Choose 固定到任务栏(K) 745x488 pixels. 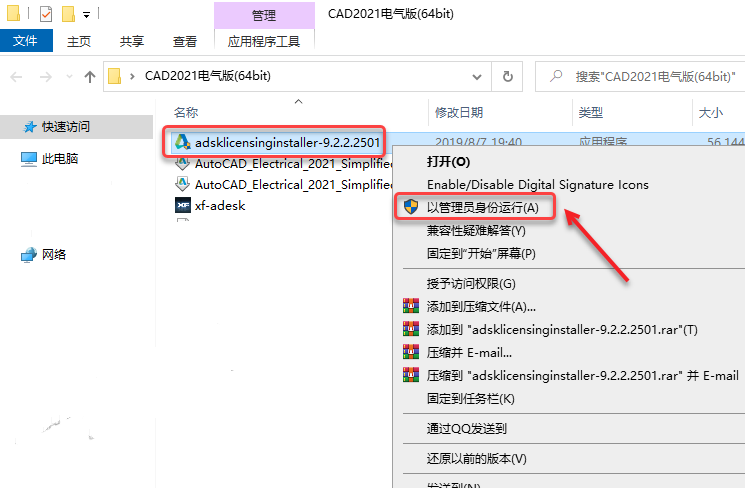[470, 398]
